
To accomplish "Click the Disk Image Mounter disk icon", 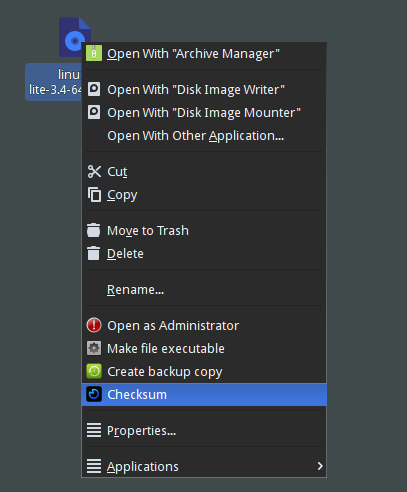I will pyautogui.click(x=94, y=112).
